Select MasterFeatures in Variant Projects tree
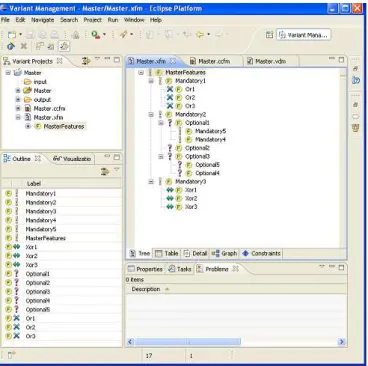This screenshot has height=366, width=368. point(64,126)
